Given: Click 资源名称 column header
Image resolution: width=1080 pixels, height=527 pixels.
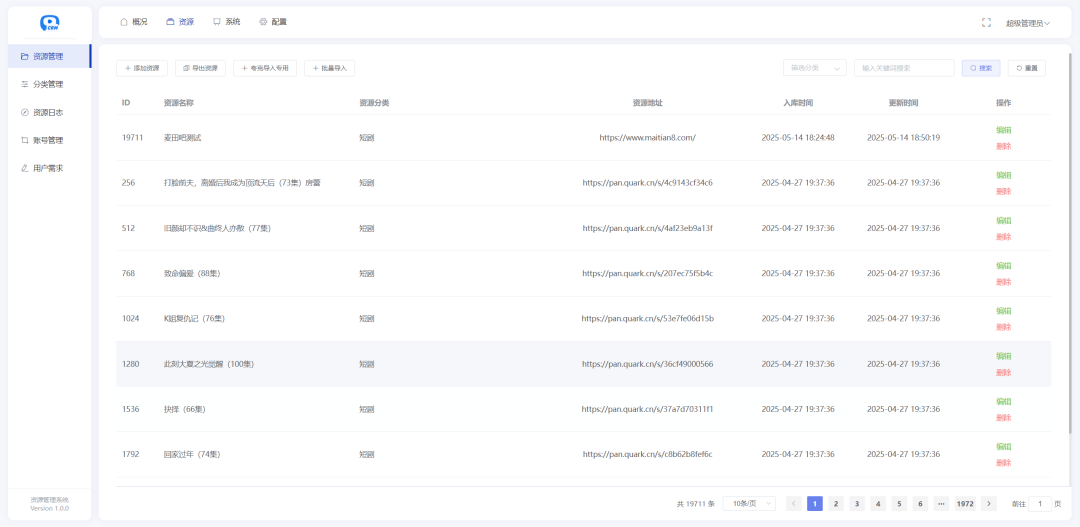Looking at the screenshot, I should click(178, 103).
